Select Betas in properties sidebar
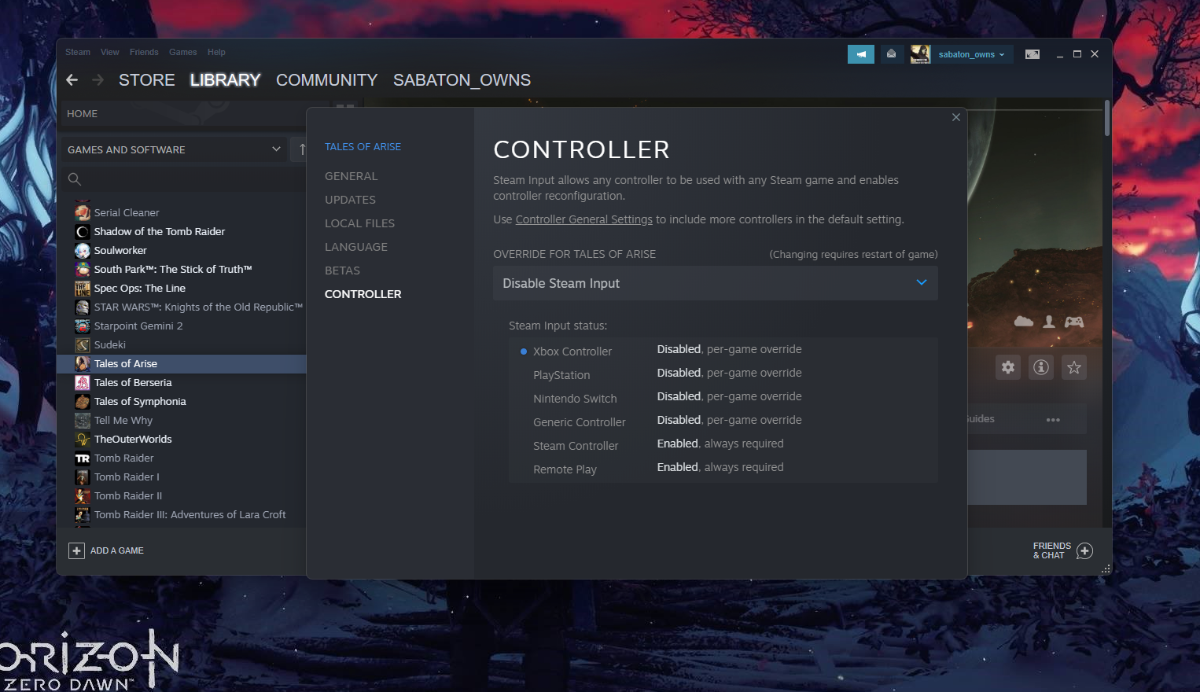This screenshot has height=692, width=1200. (x=342, y=271)
